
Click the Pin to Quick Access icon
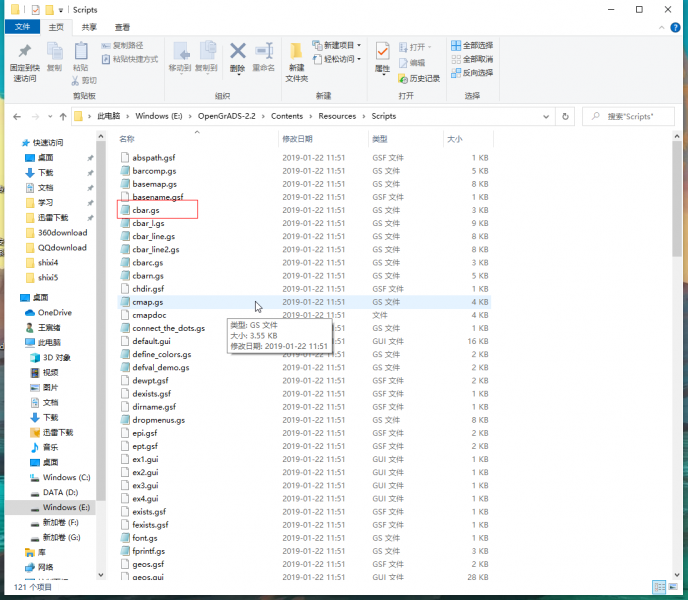tap(24, 56)
